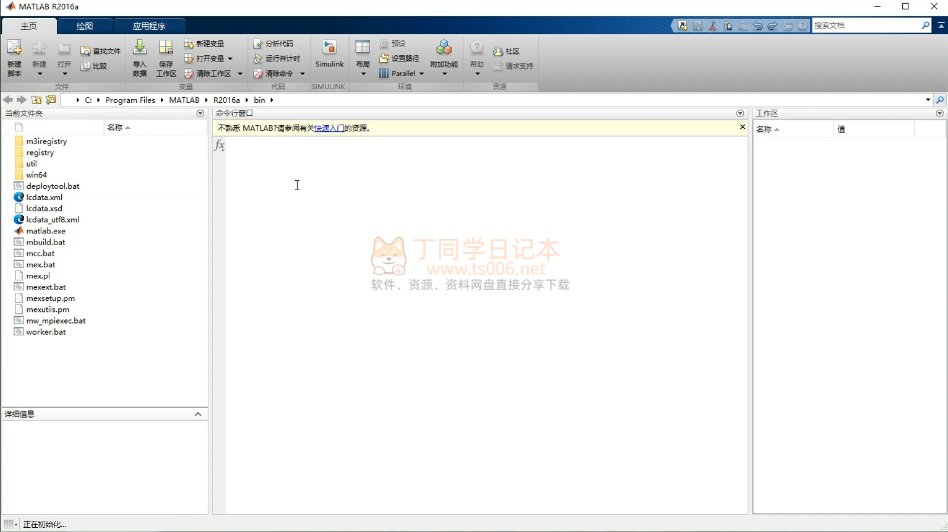Launch Simulink from the toolstrip

329,54
